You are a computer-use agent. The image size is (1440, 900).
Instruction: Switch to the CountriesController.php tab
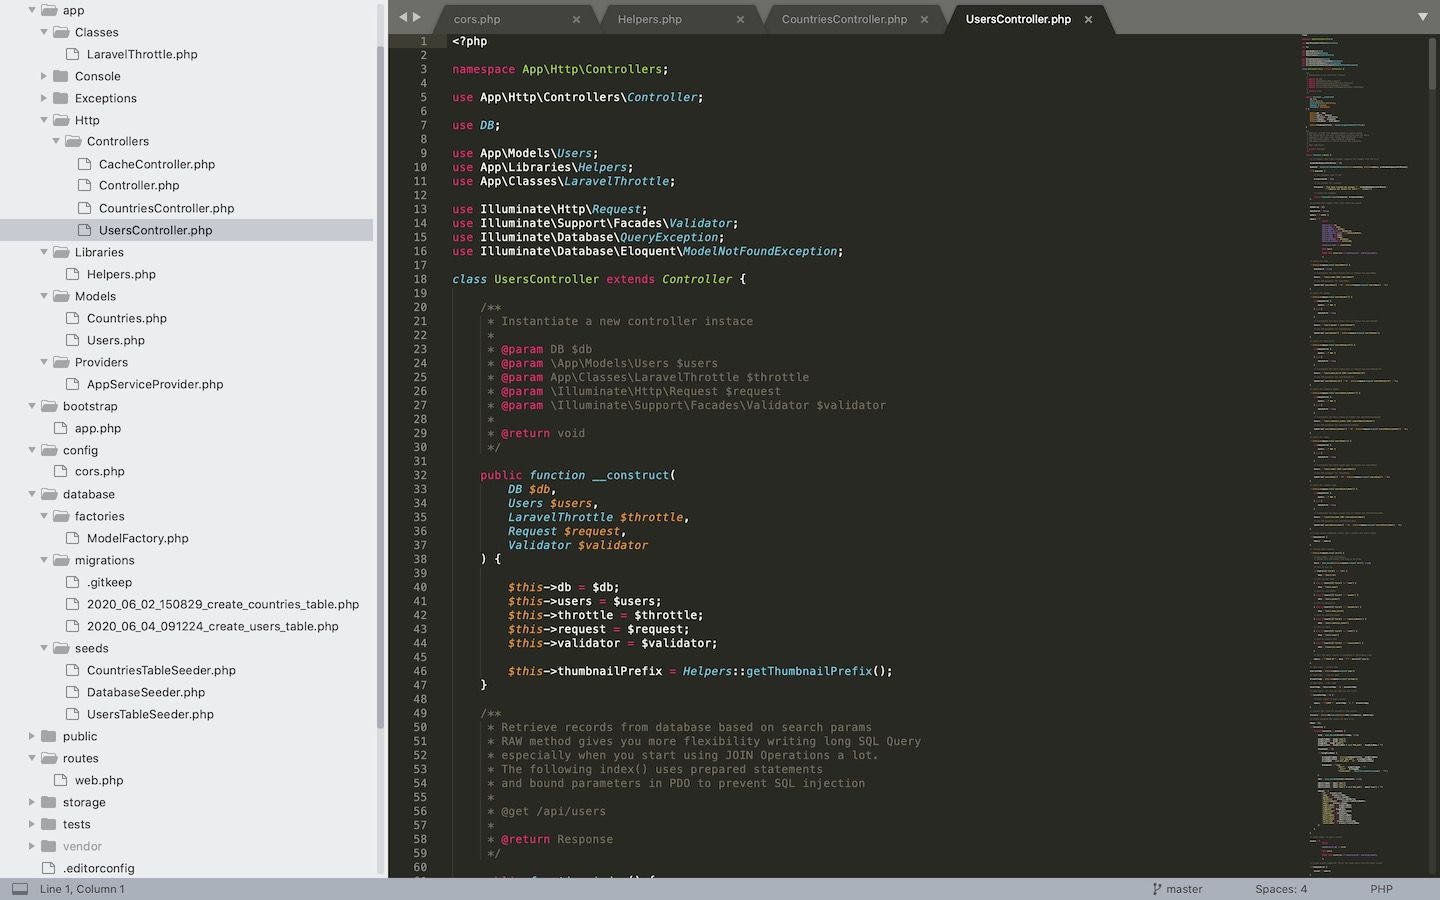click(844, 19)
